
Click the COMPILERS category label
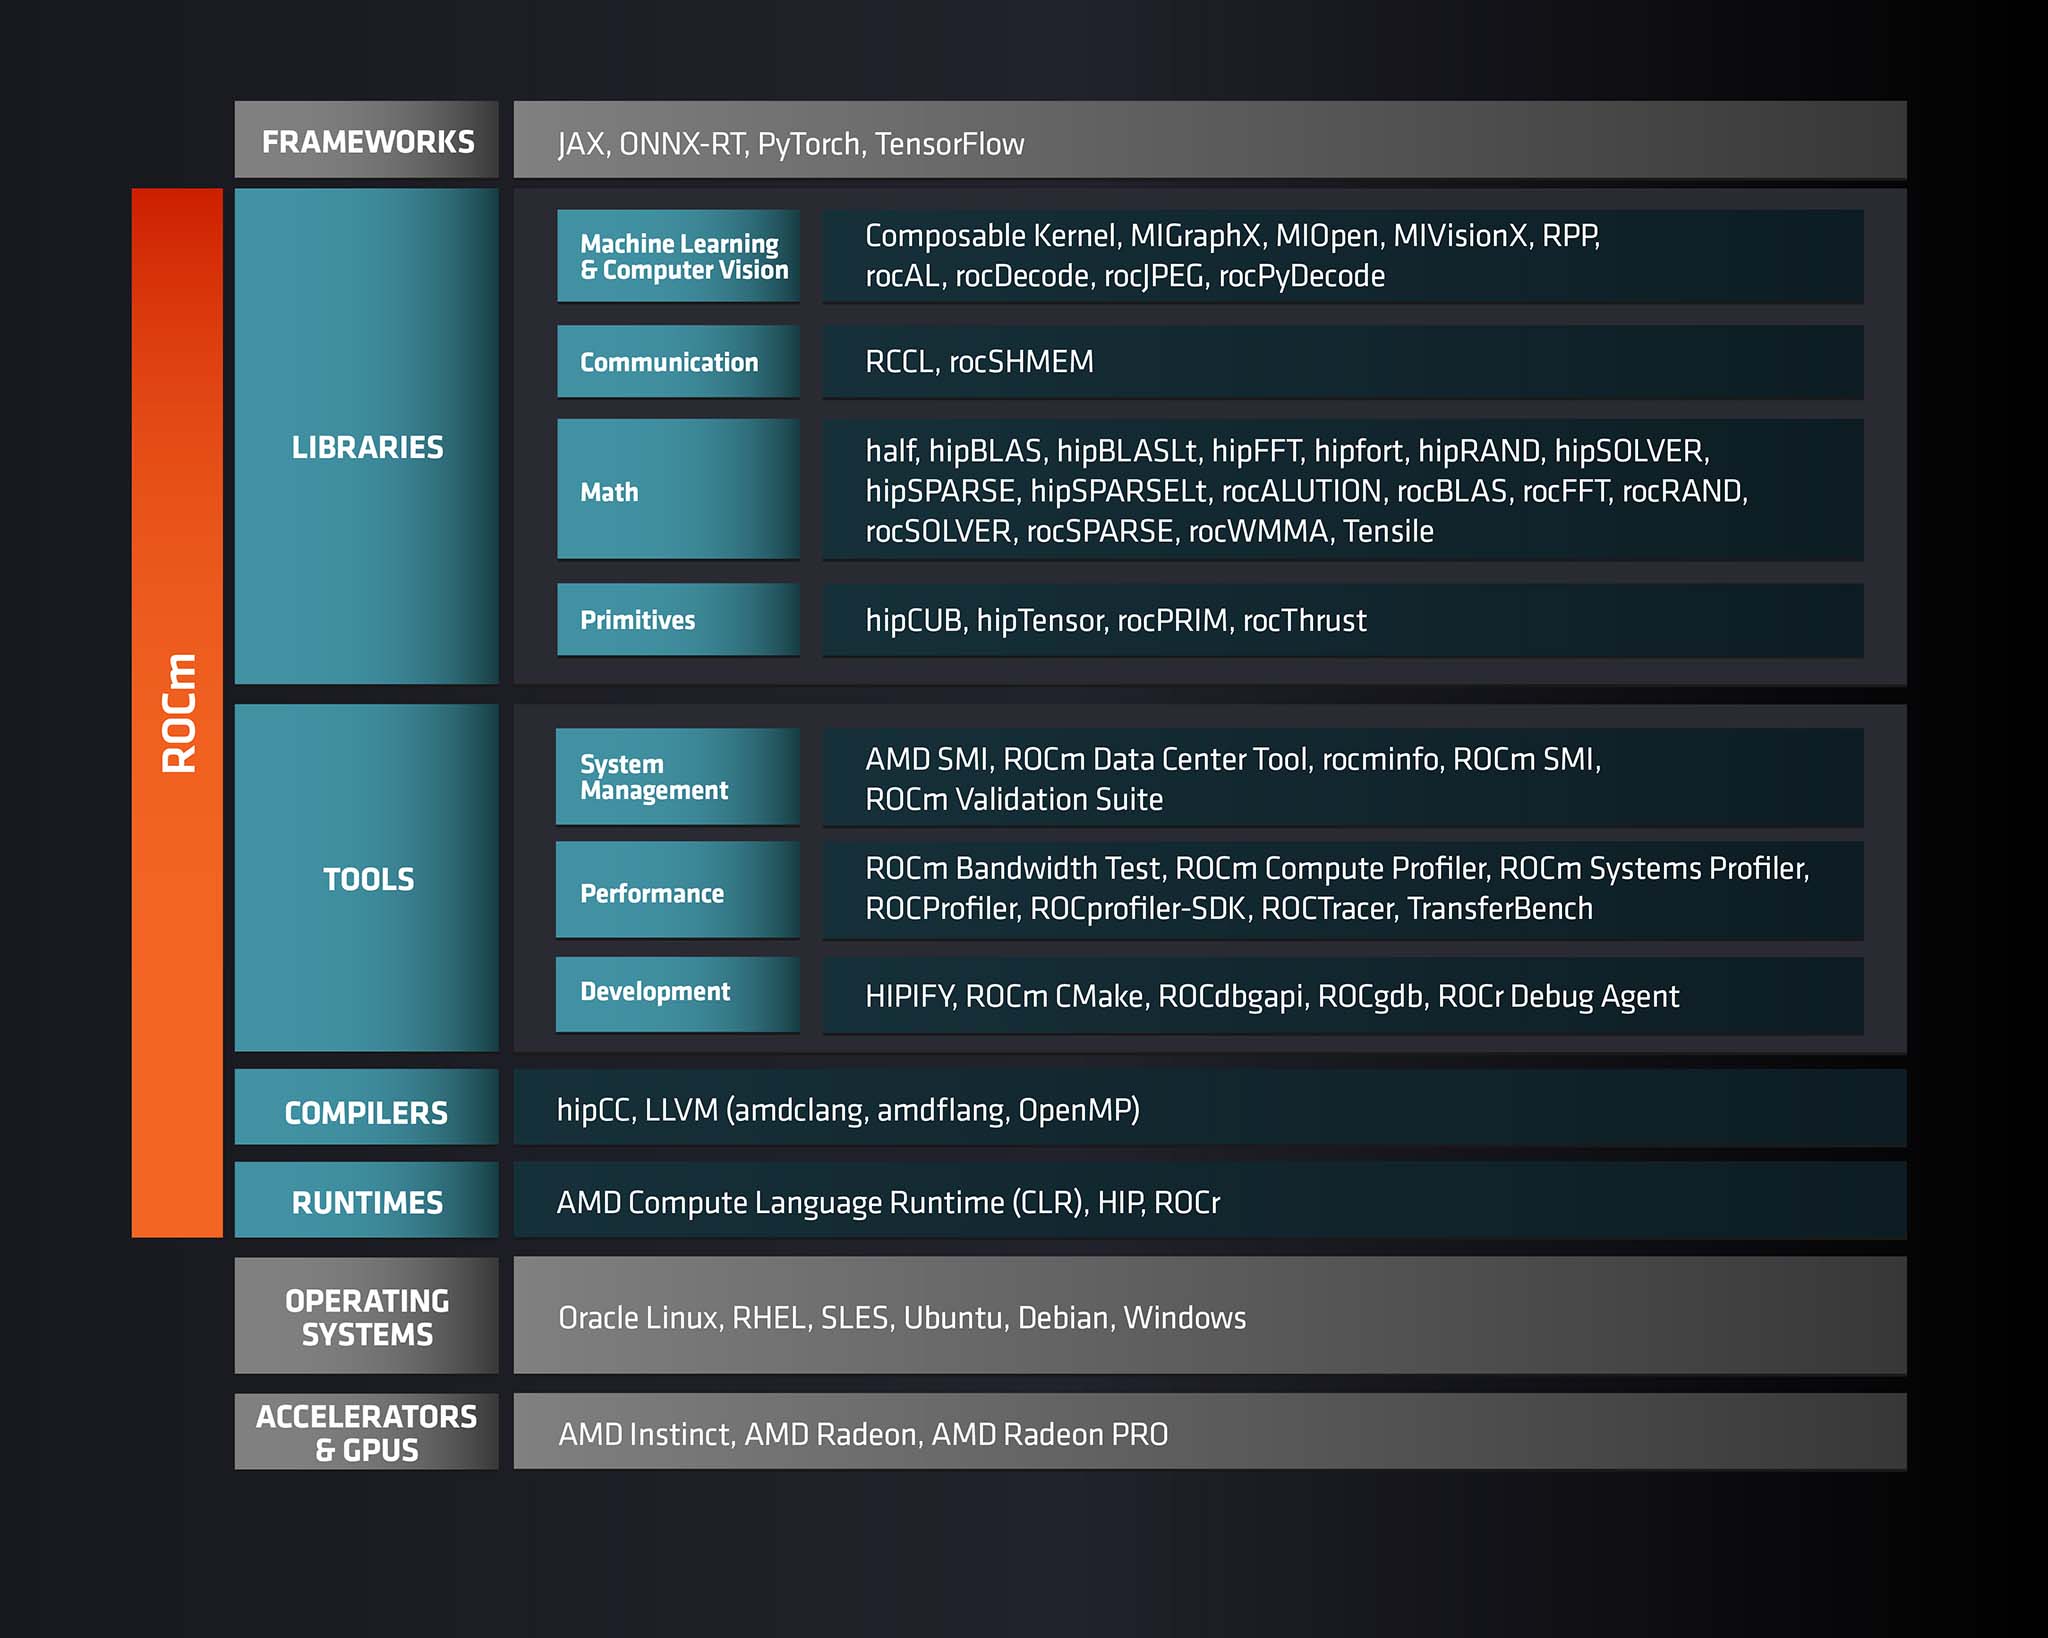click(367, 1107)
